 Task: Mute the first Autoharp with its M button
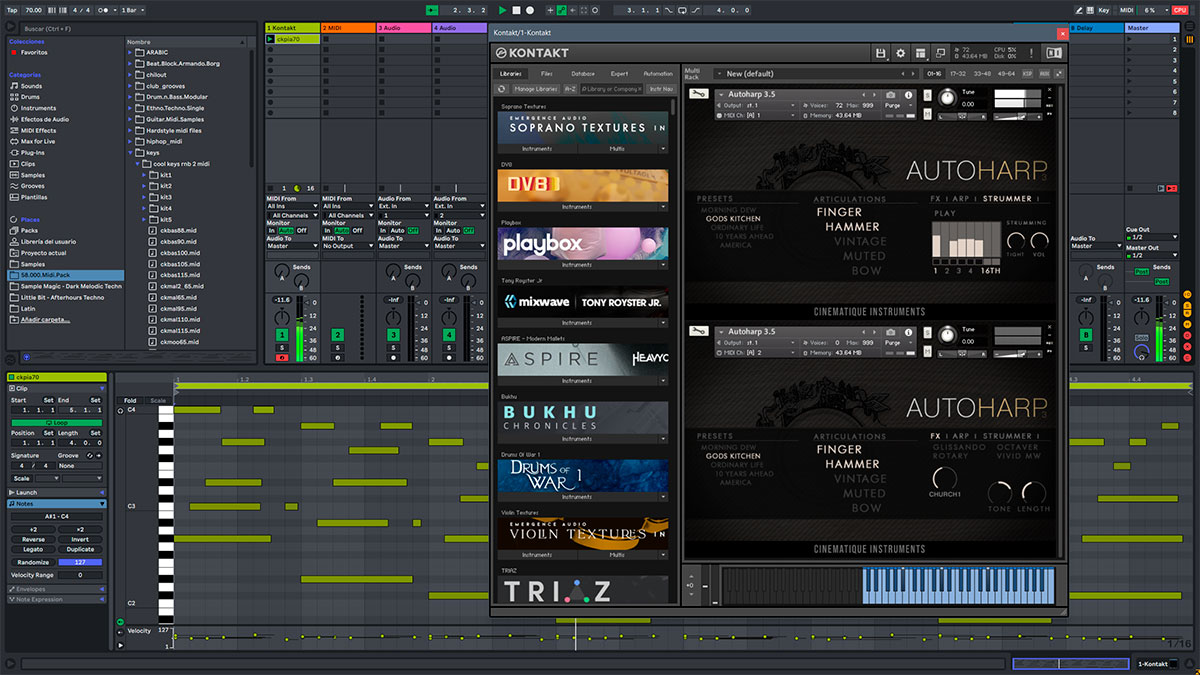pos(927,114)
